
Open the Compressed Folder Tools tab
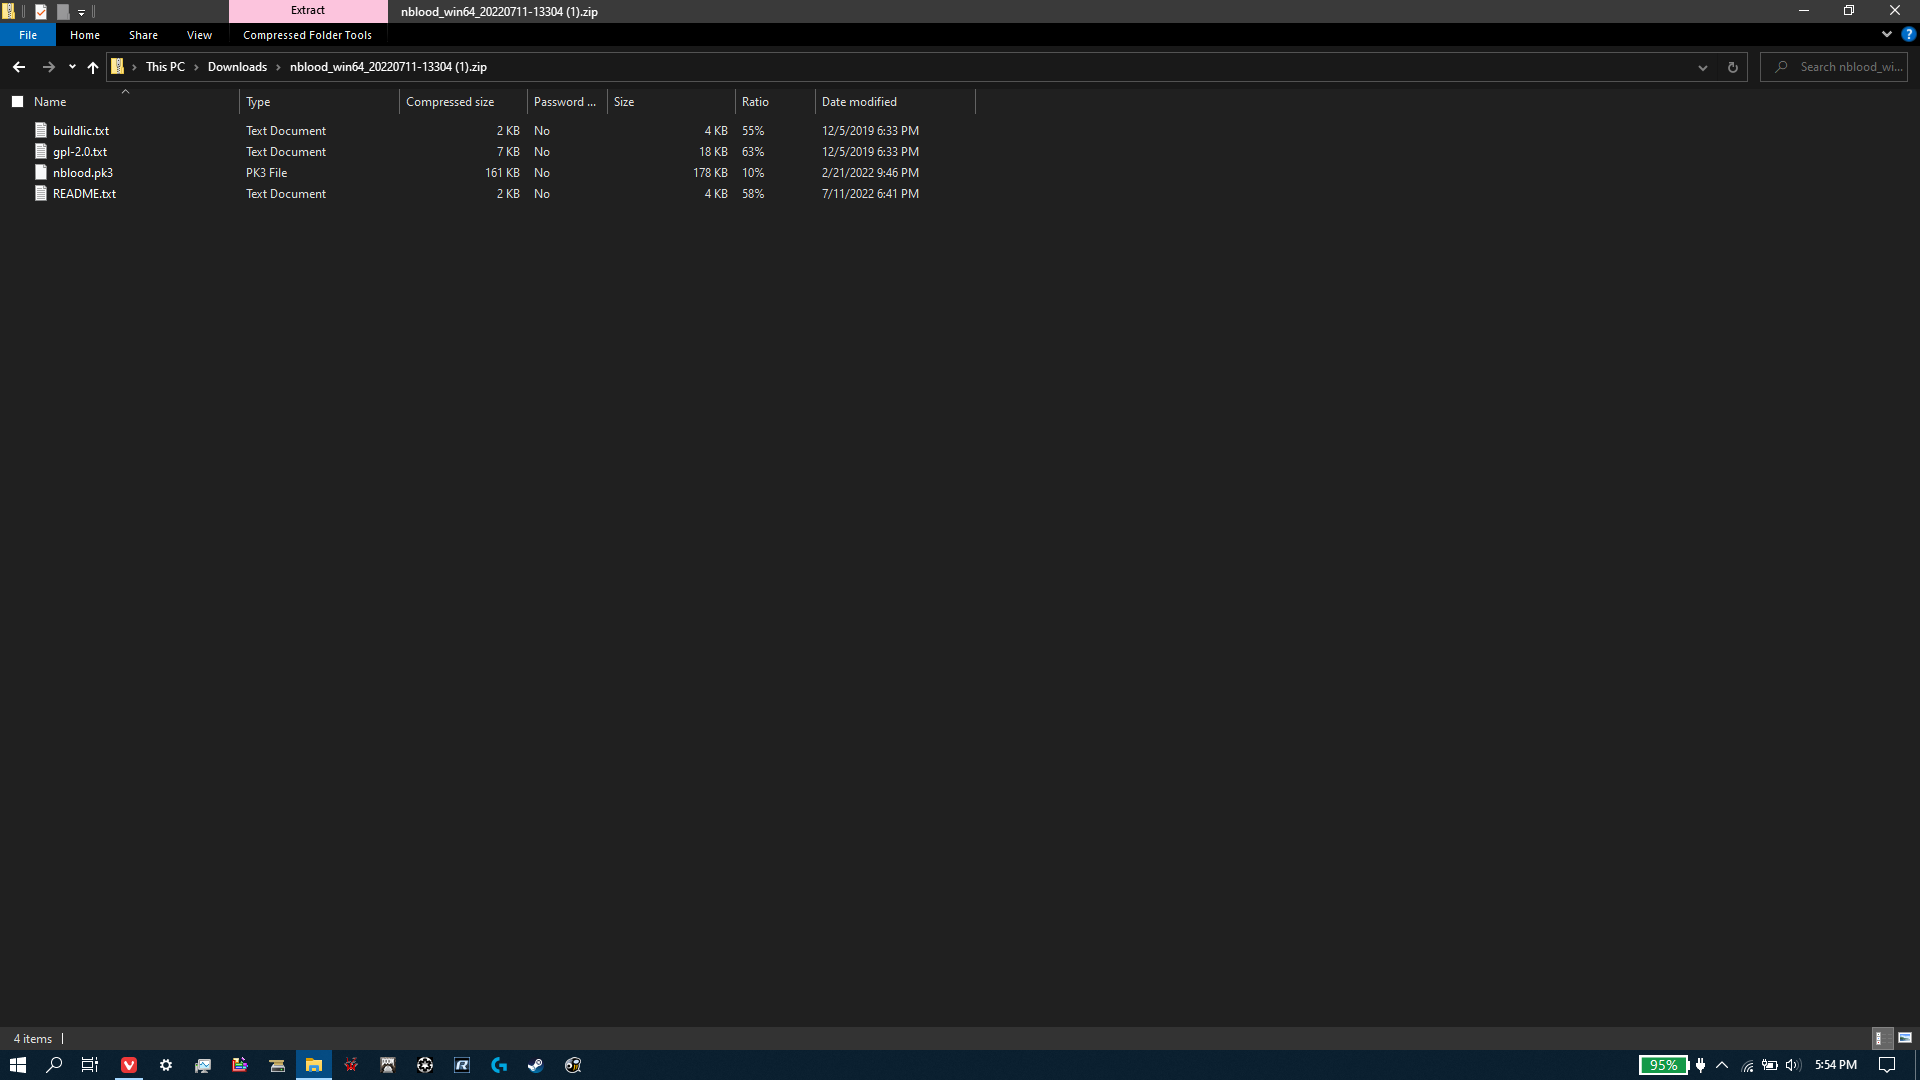point(306,34)
